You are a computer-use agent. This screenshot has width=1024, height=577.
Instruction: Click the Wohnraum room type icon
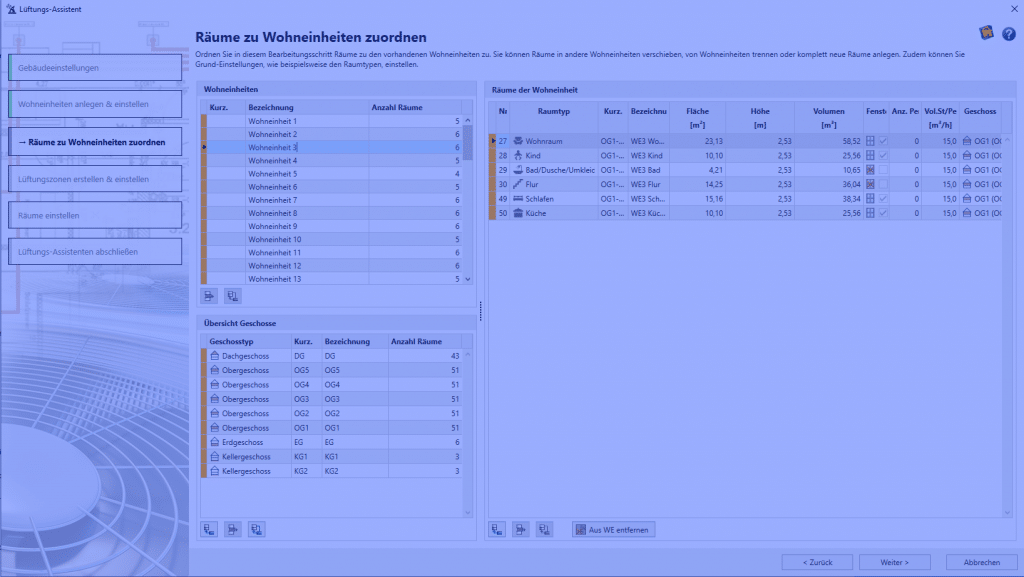pos(518,141)
